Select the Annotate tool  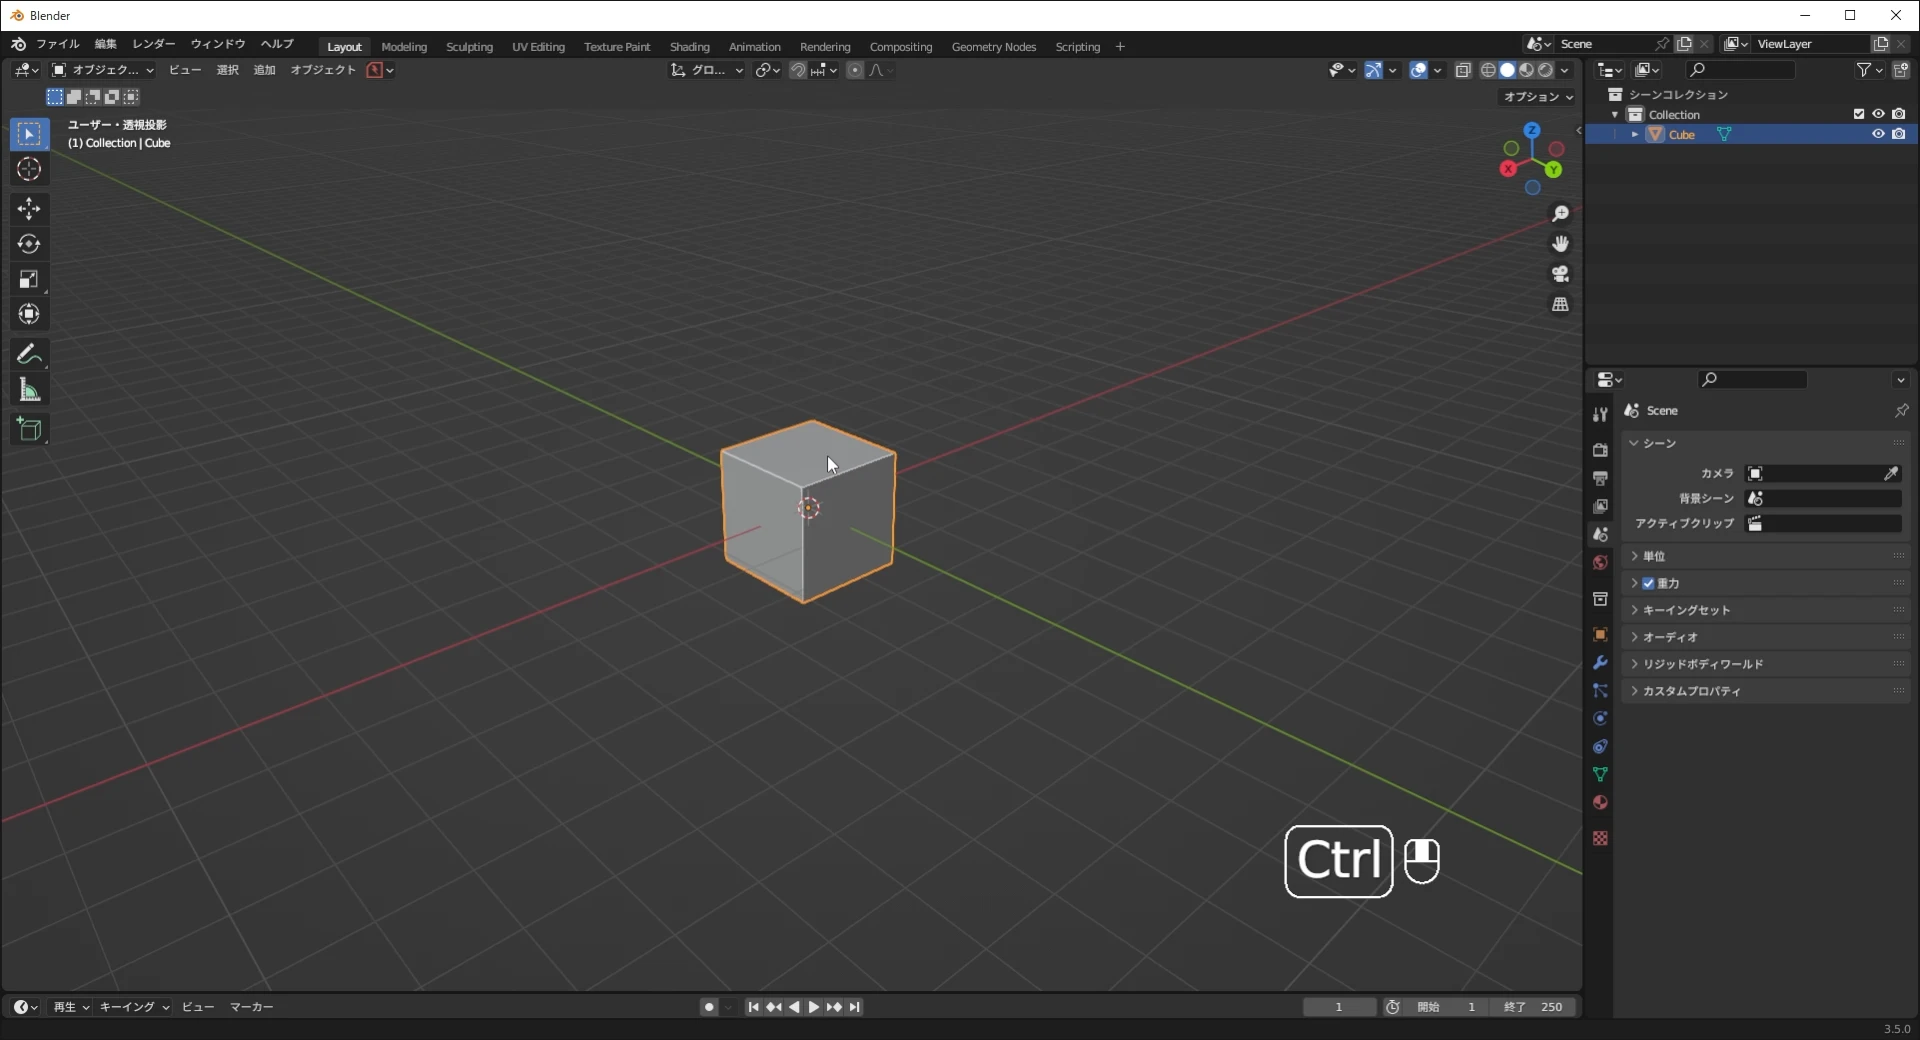pos(29,354)
